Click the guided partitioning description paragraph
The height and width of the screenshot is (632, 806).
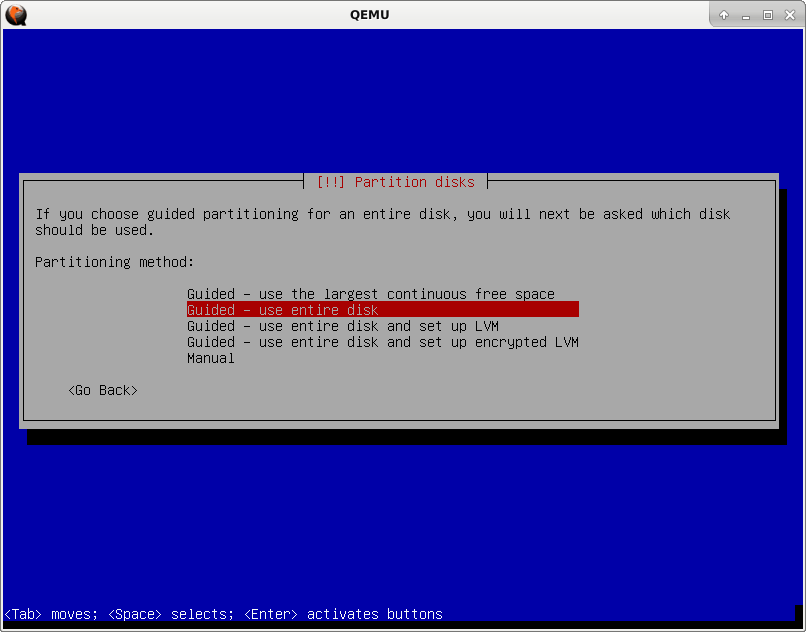pos(382,222)
